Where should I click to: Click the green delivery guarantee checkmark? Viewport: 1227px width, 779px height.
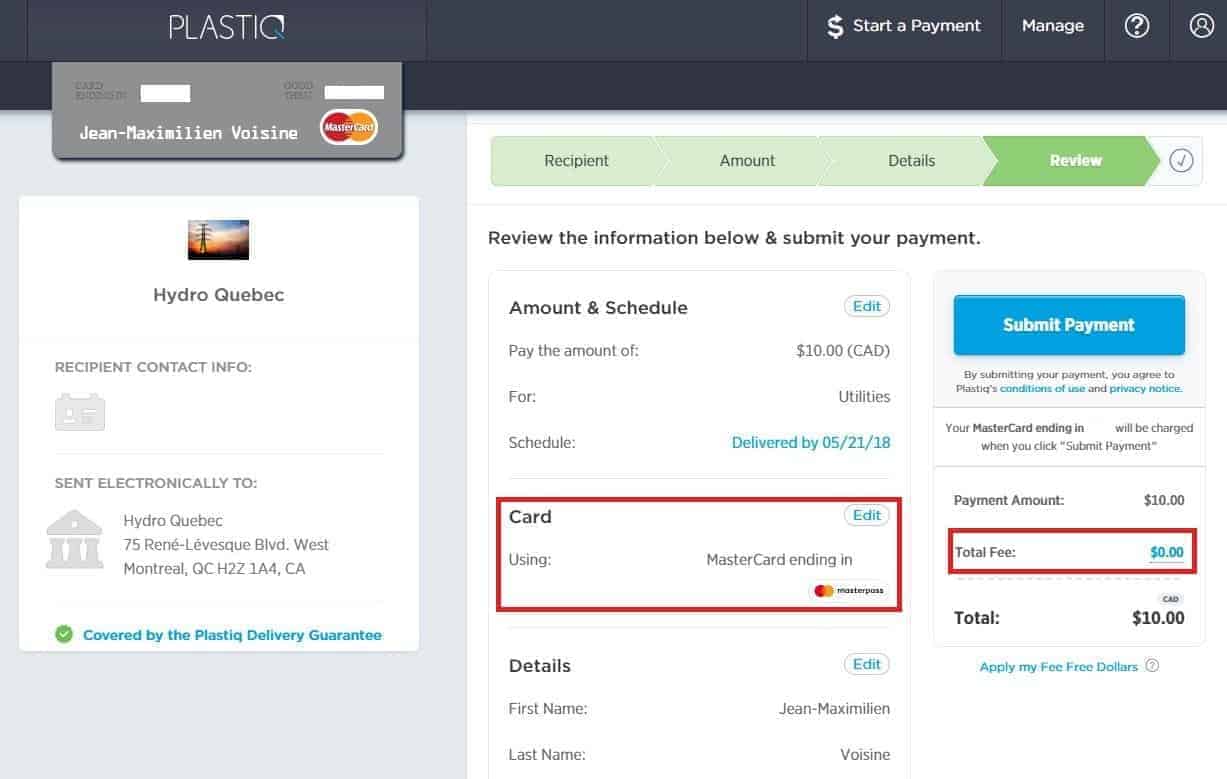[x=64, y=634]
